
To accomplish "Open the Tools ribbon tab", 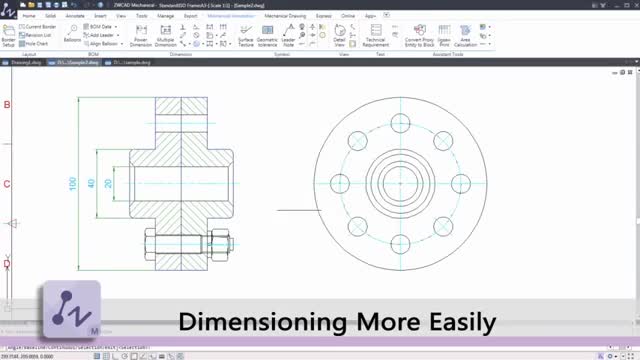I will [142, 16].
